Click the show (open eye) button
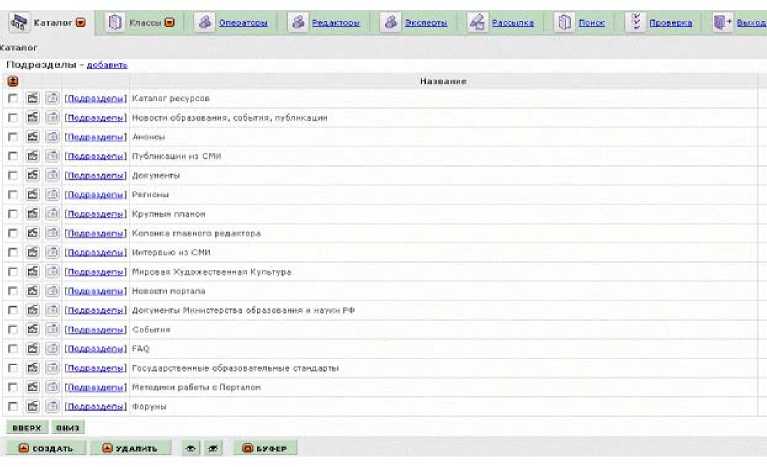 tap(191, 448)
